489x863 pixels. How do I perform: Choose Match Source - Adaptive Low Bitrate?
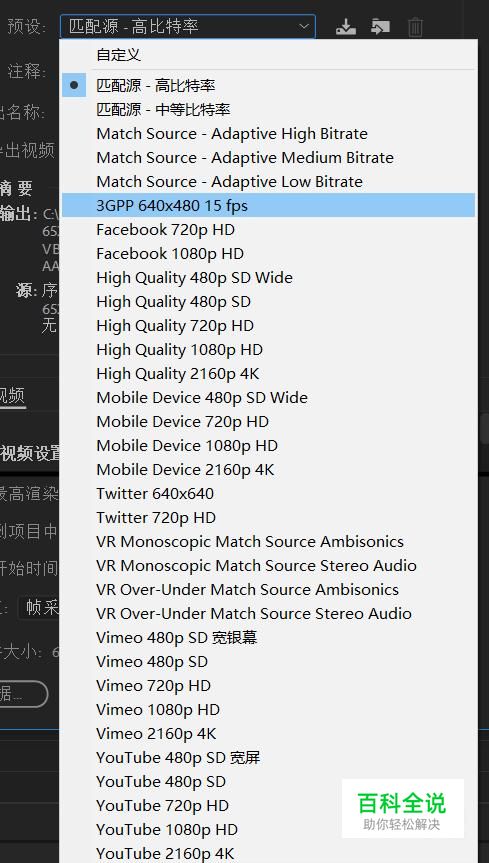269,182
